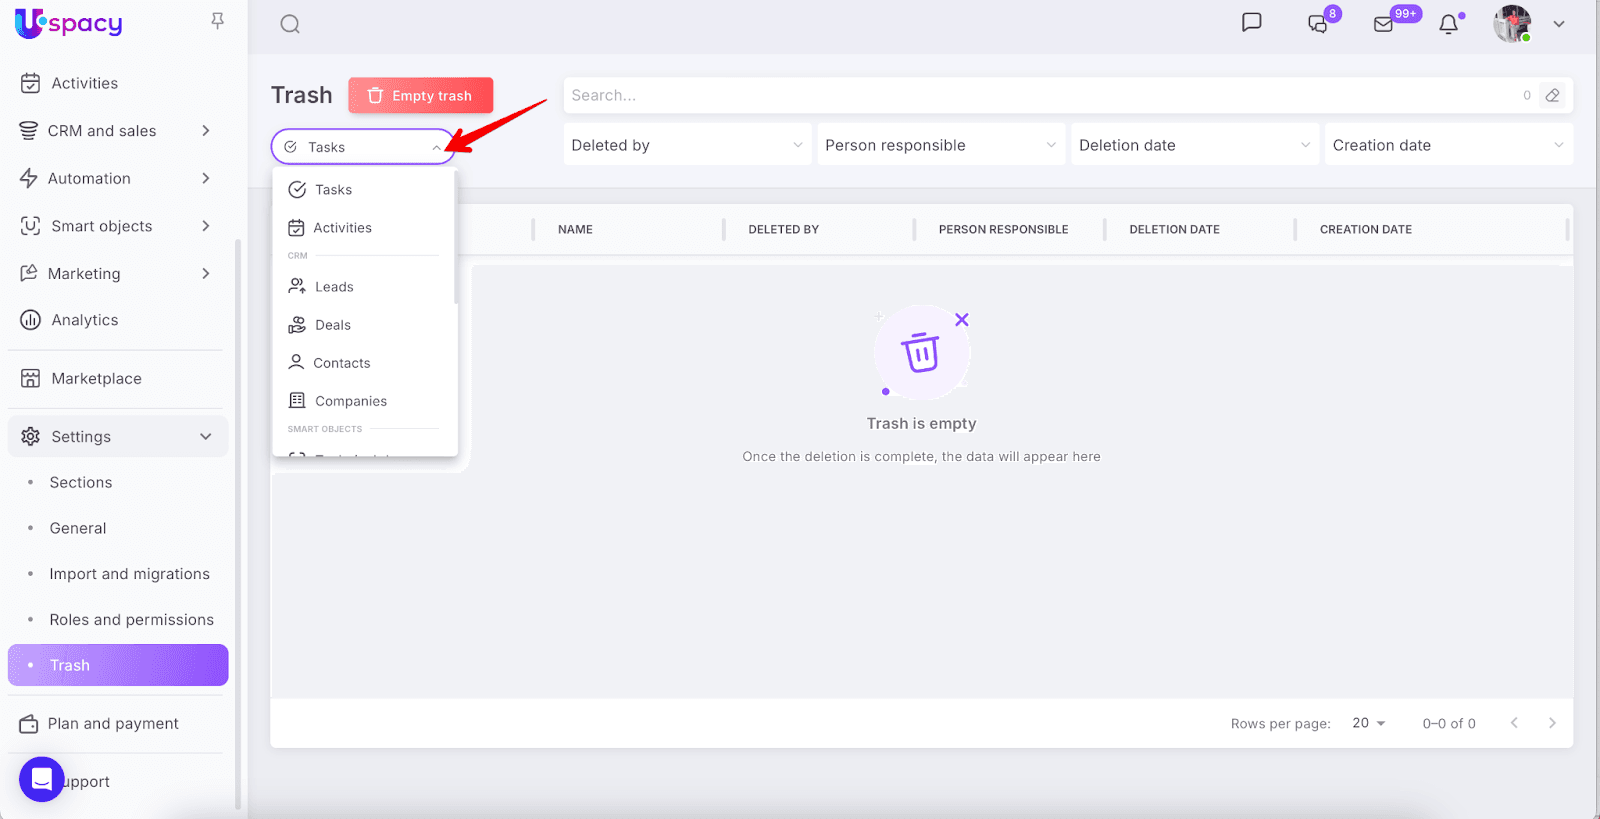Select Leads from the entity dropdown list
1600x819 pixels.
pos(334,287)
